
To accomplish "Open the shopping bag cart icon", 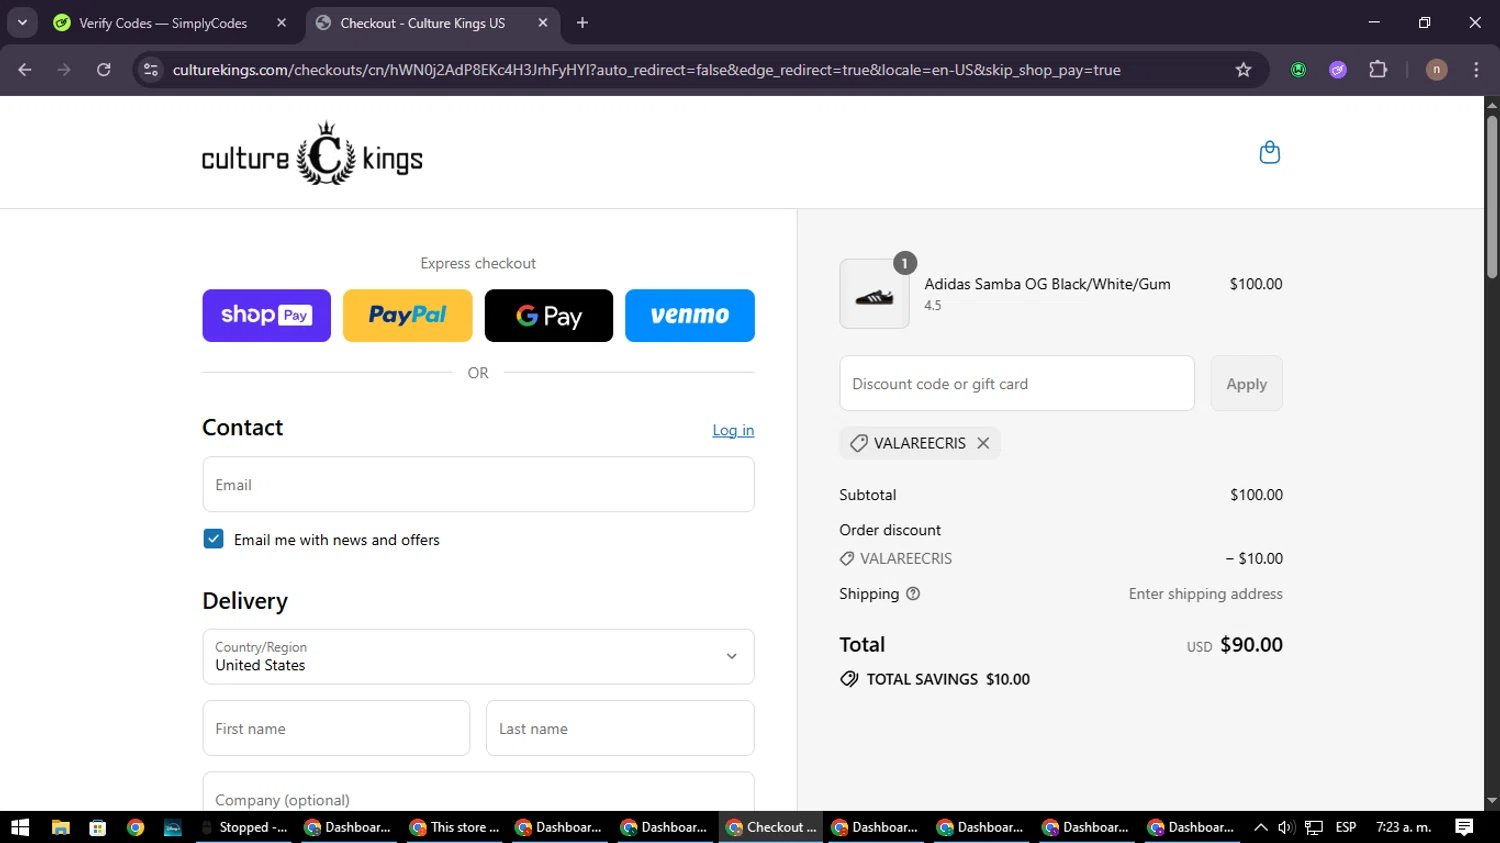I will click(x=1269, y=153).
